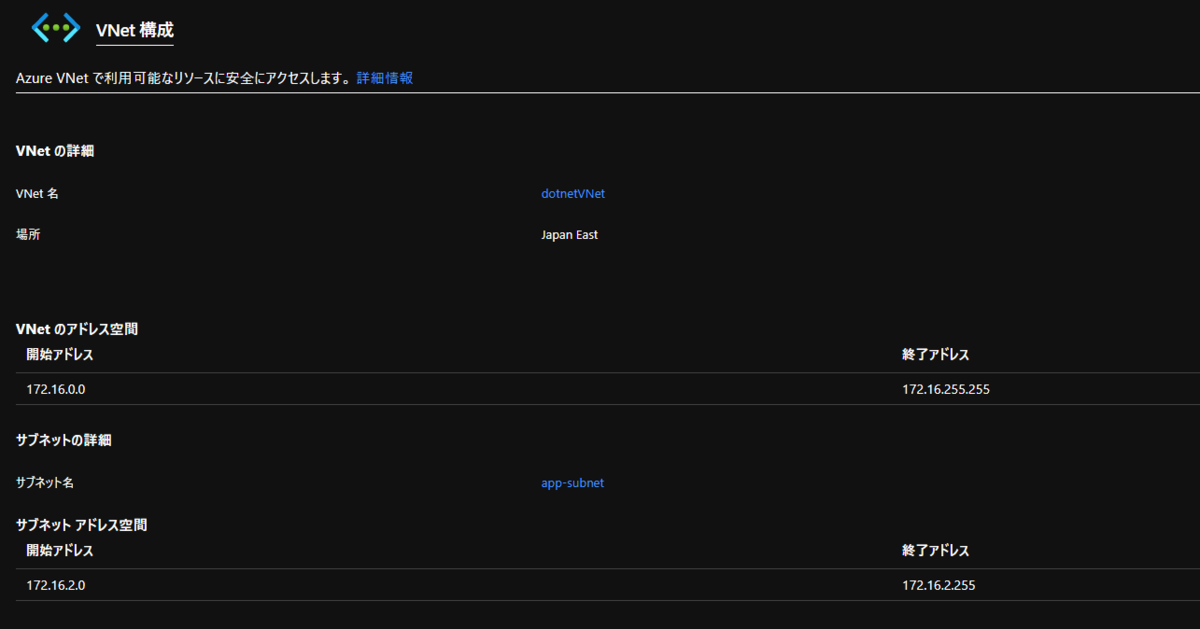Click the VNet のアドレス空間 heading
This screenshot has height=629, width=1200.
(x=77, y=329)
